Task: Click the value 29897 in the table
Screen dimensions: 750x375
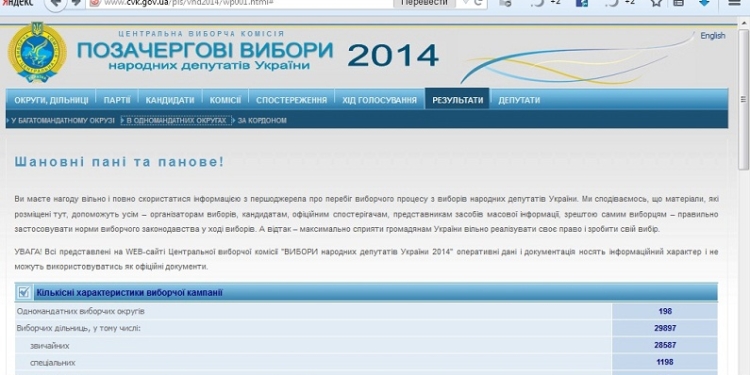Action: [x=665, y=328]
